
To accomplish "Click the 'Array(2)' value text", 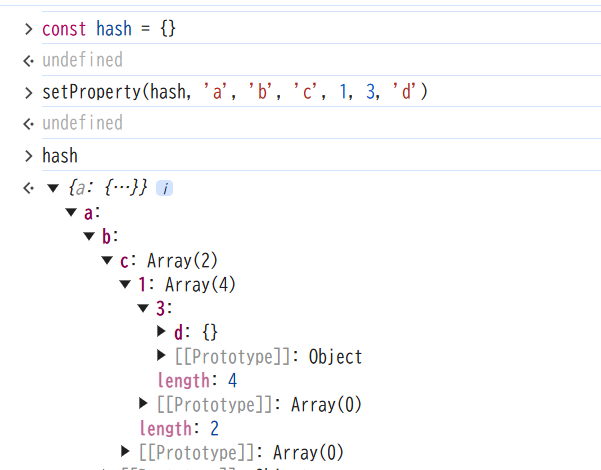I will pyautogui.click(x=182, y=261).
